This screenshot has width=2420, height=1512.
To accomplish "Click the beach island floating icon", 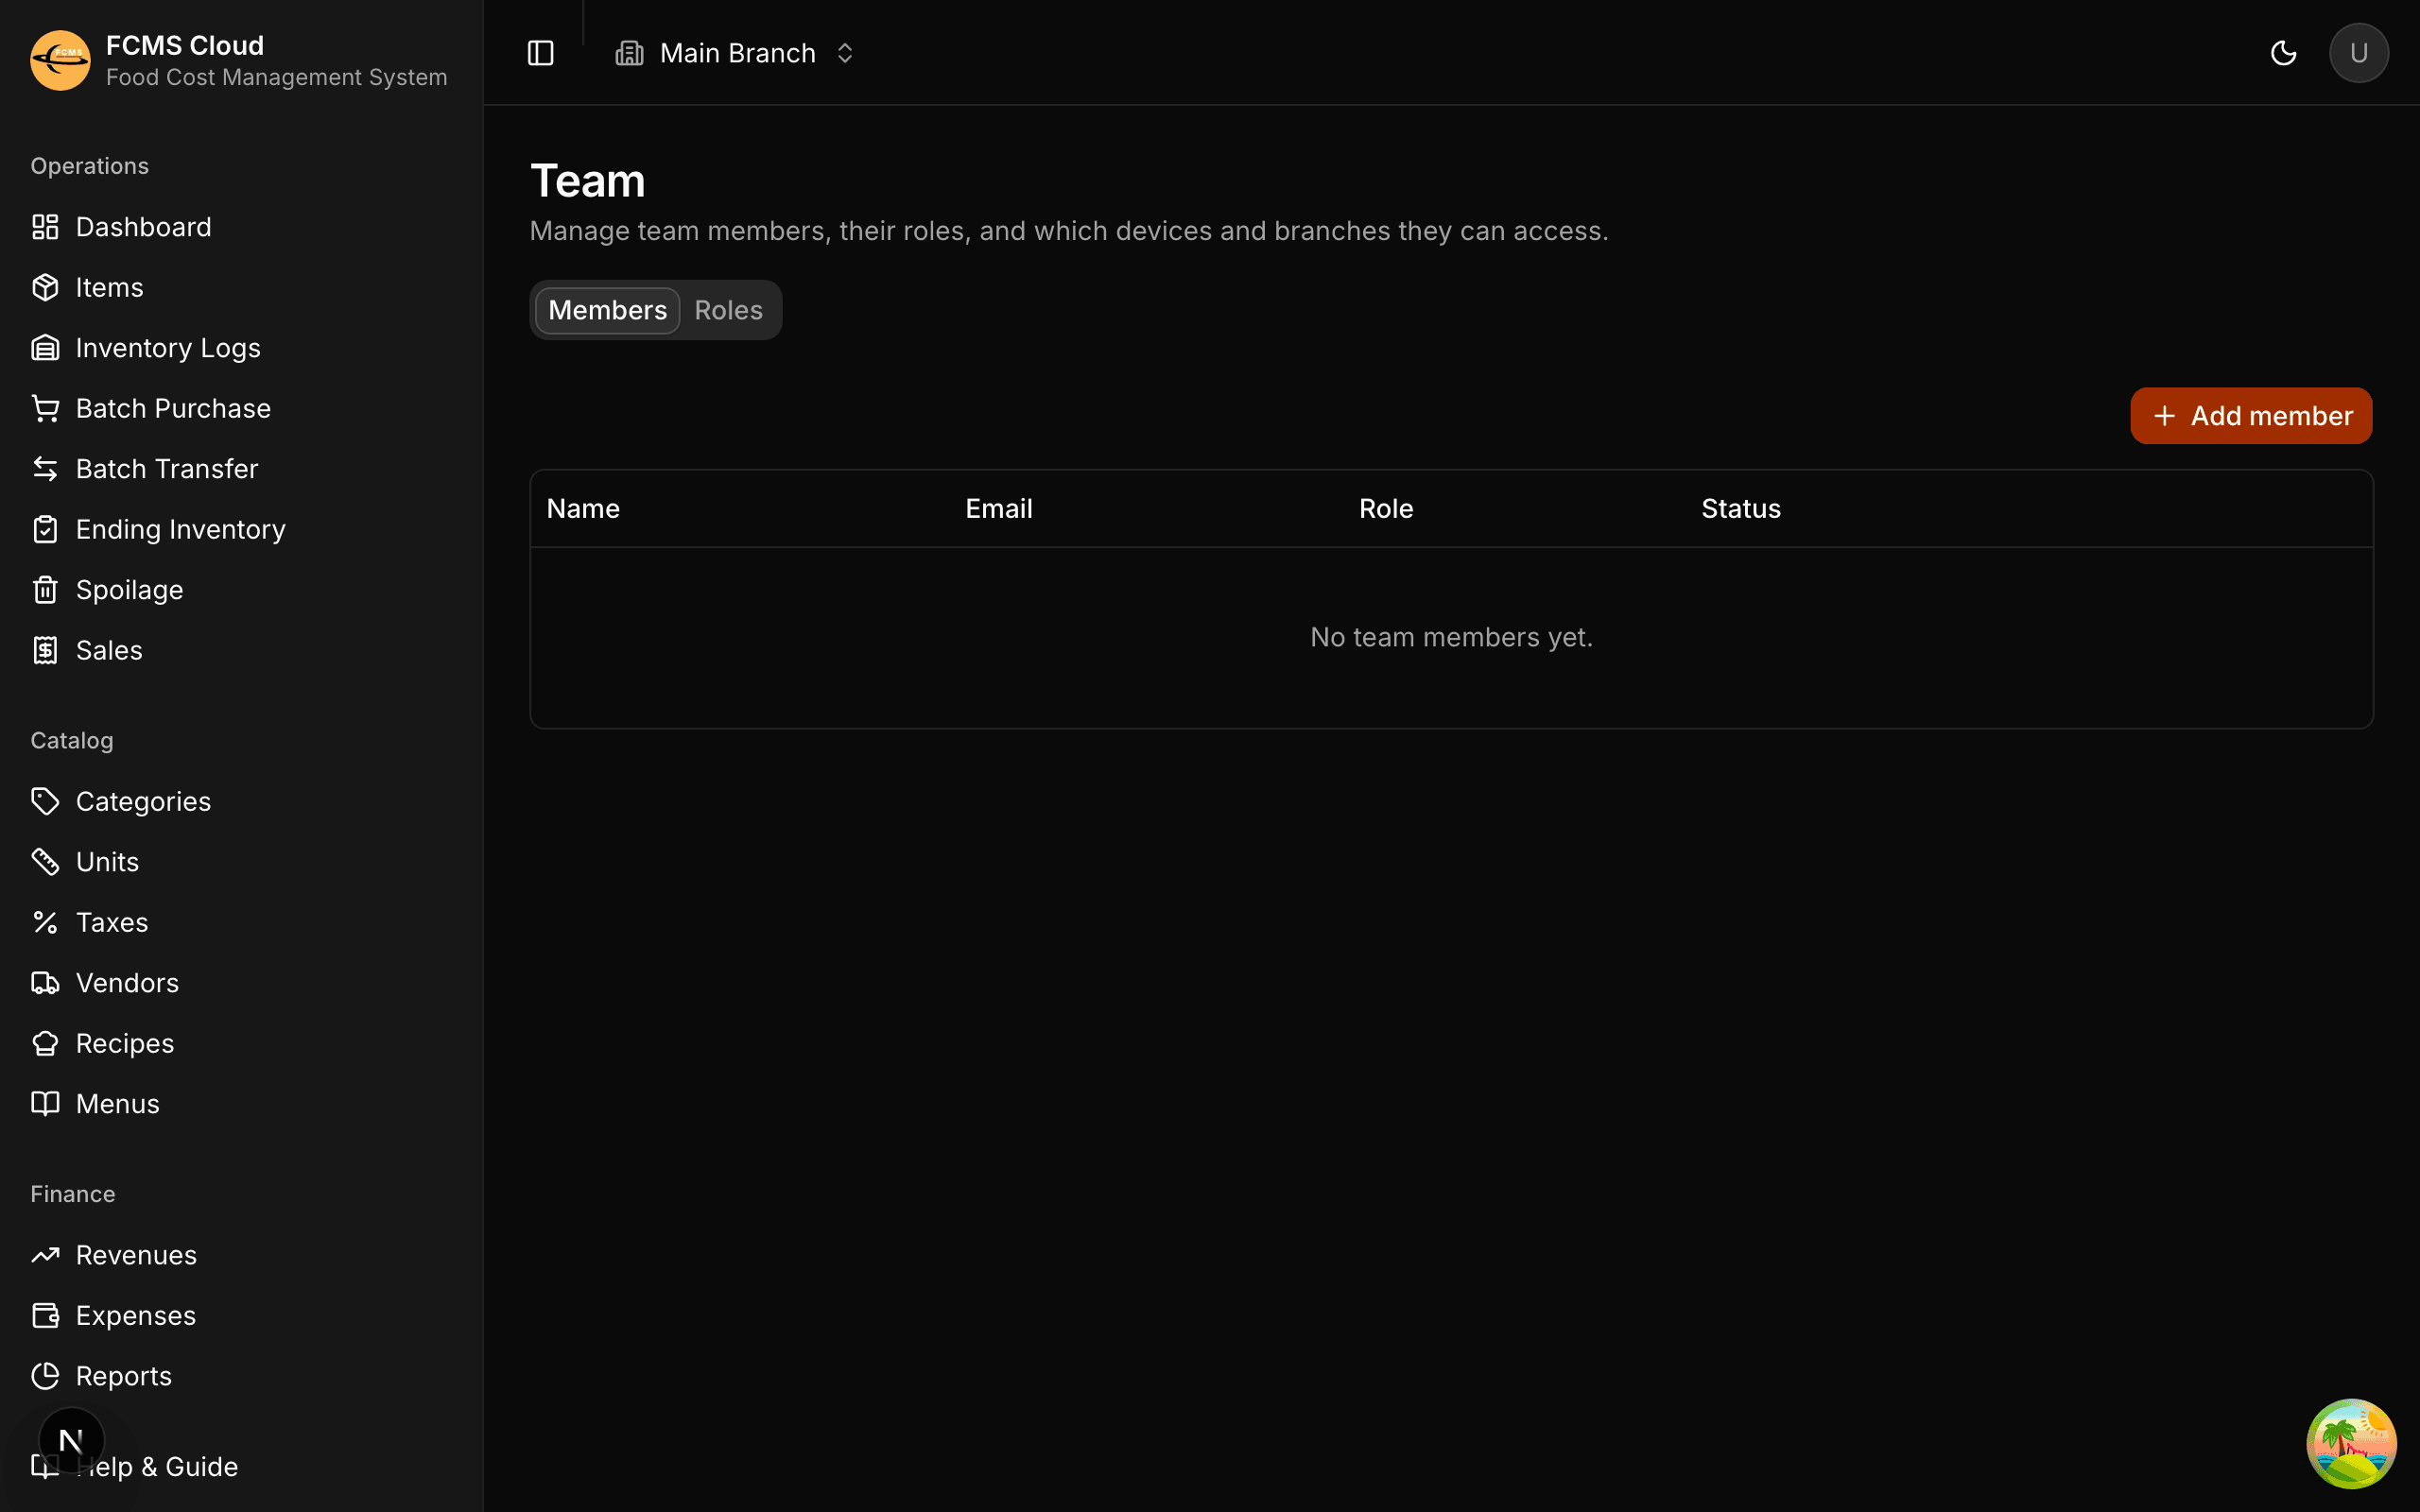I will (2351, 1444).
